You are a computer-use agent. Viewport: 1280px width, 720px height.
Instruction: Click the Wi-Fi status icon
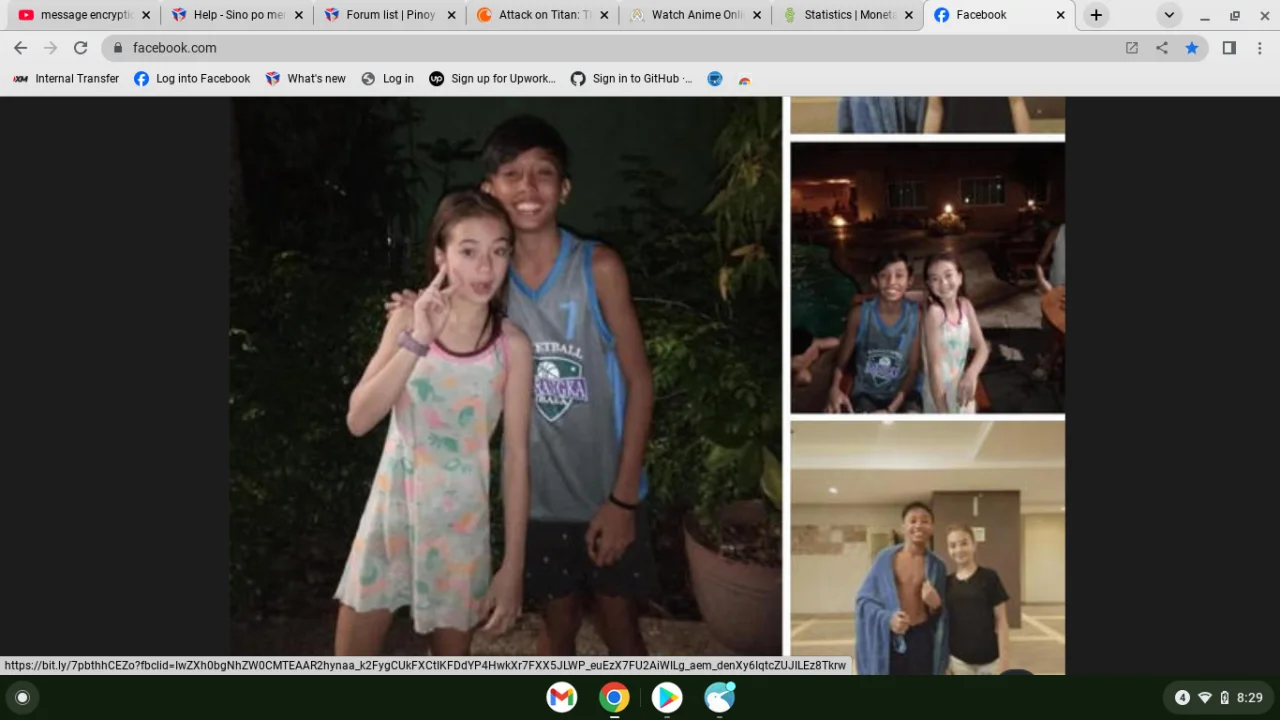1205,698
